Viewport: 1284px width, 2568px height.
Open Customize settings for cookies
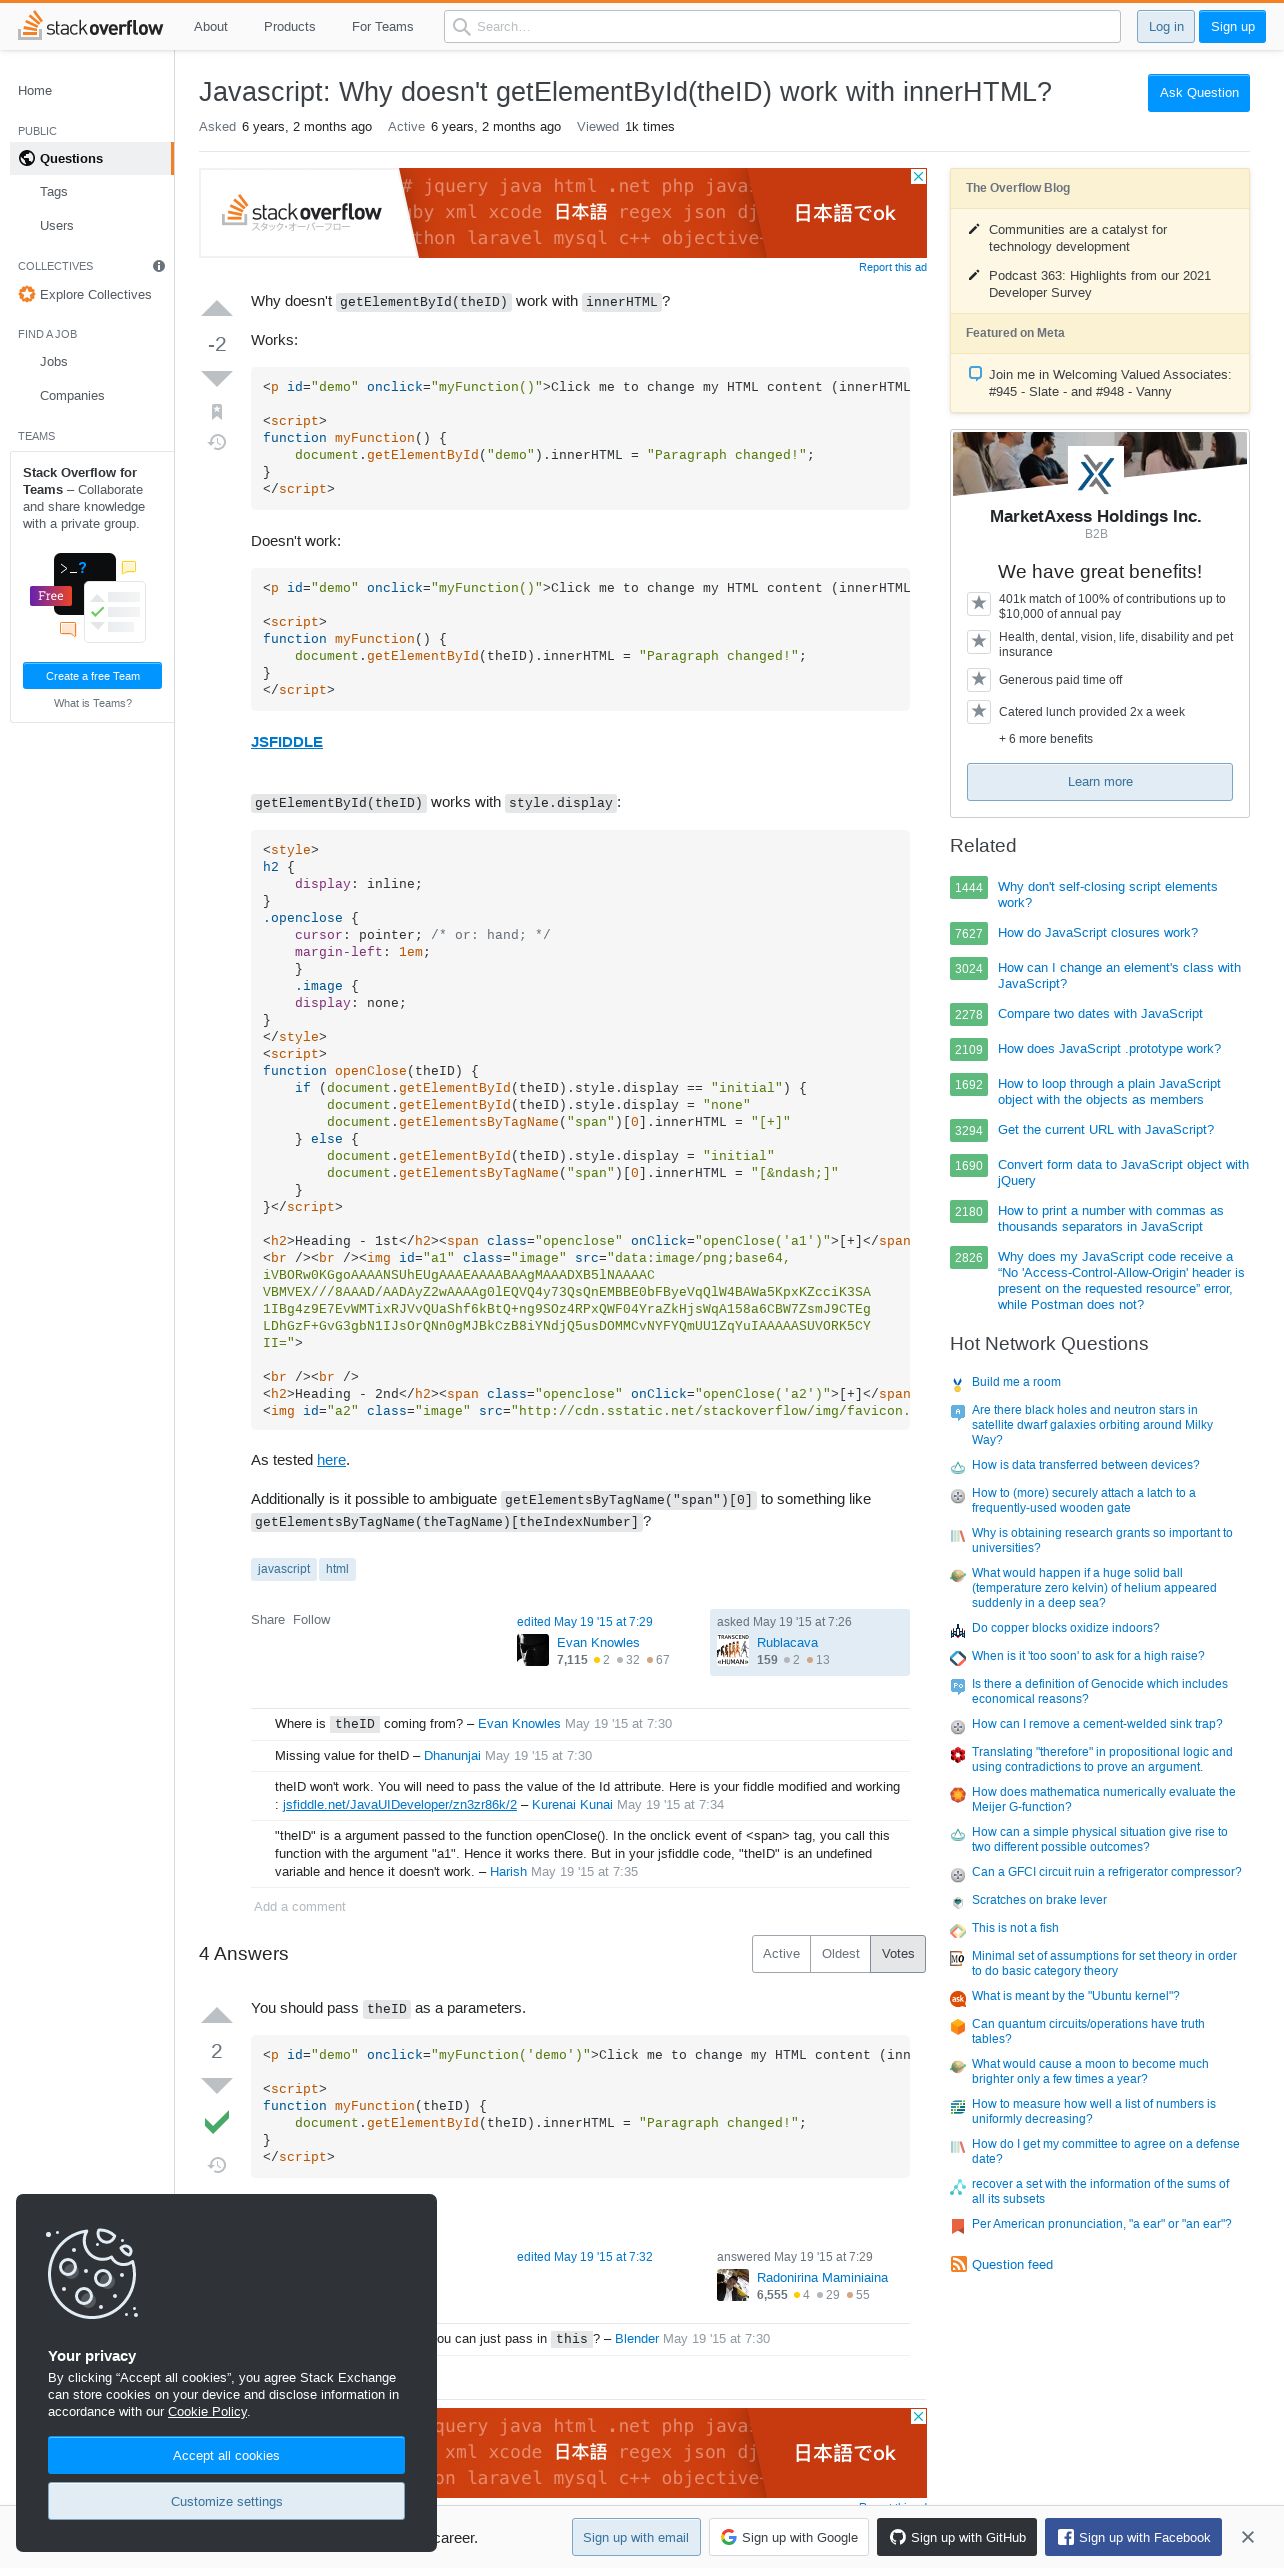coord(226,2501)
